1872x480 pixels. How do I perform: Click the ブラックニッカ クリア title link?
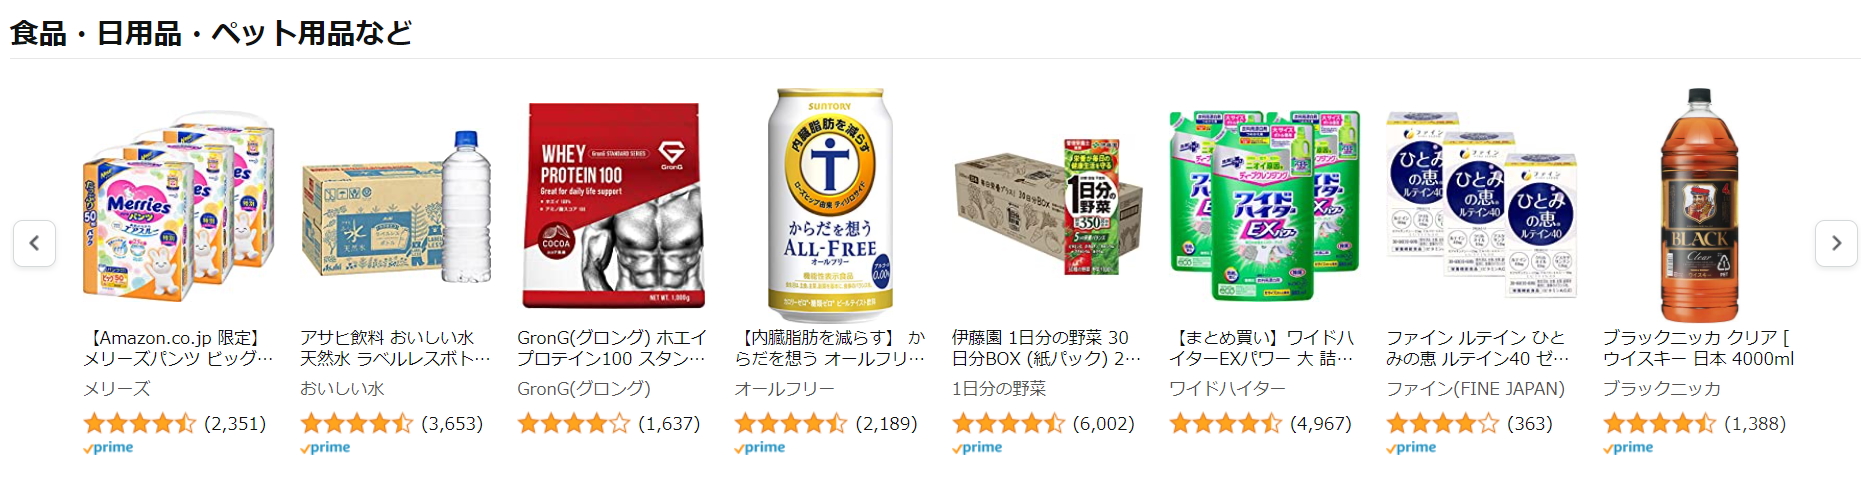point(1698,348)
